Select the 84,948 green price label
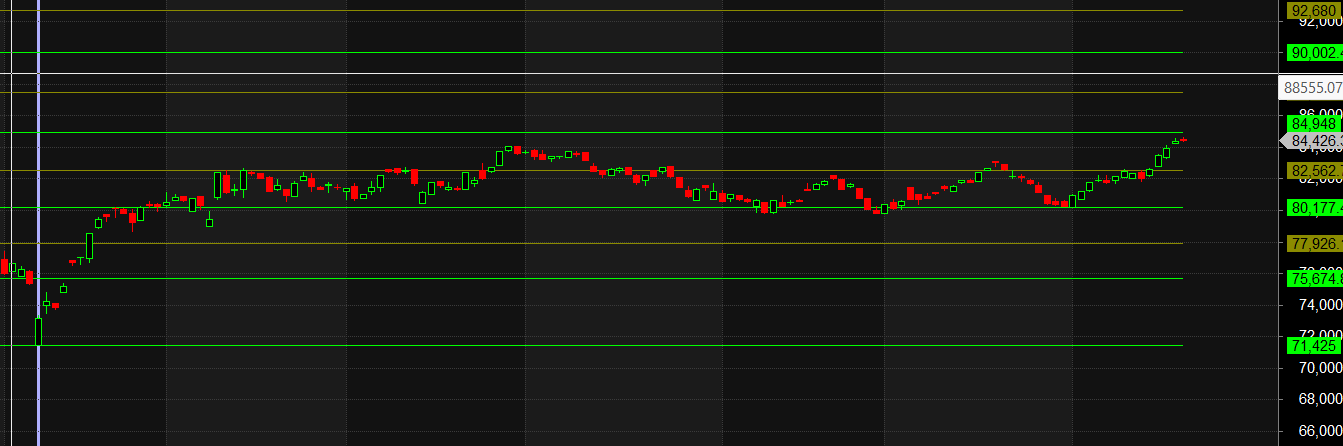 [1315, 124]
